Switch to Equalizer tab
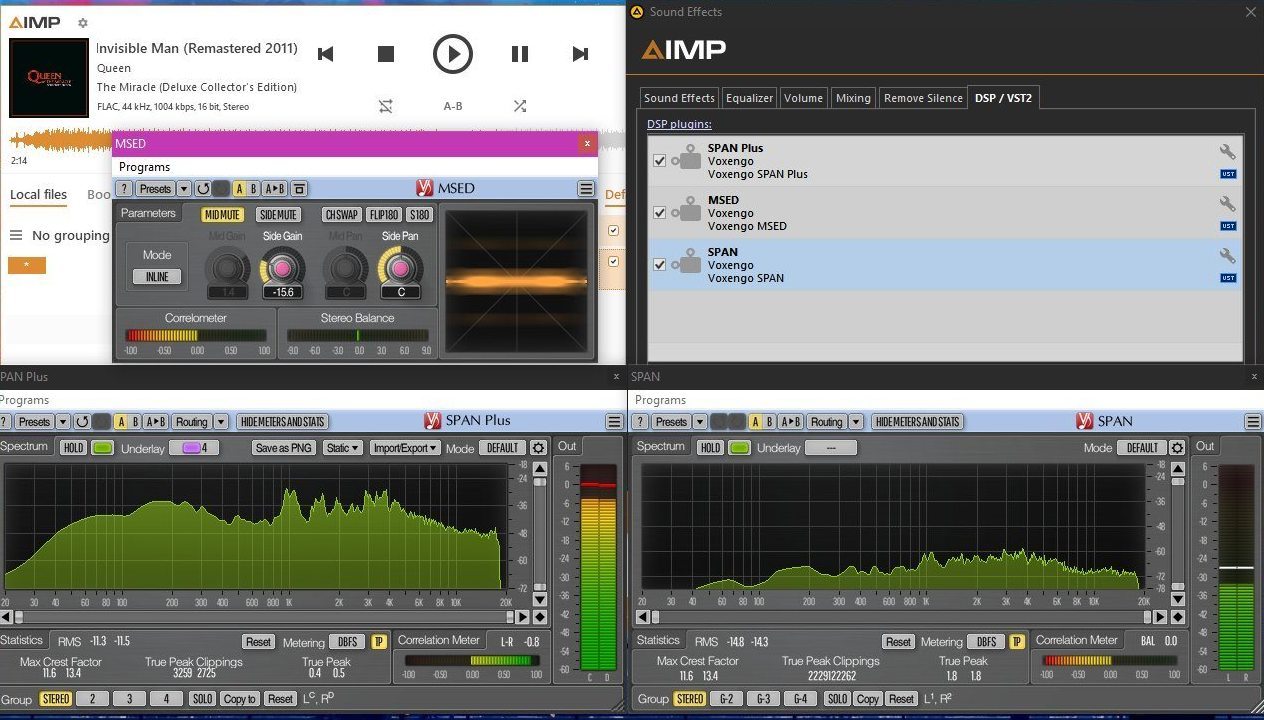The height and width of the screenshot is (720, 1264). coord(749,98)
